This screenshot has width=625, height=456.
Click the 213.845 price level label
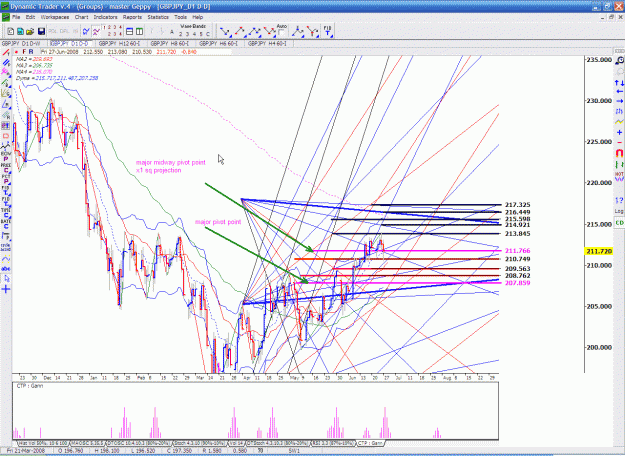tap(517, 234)
